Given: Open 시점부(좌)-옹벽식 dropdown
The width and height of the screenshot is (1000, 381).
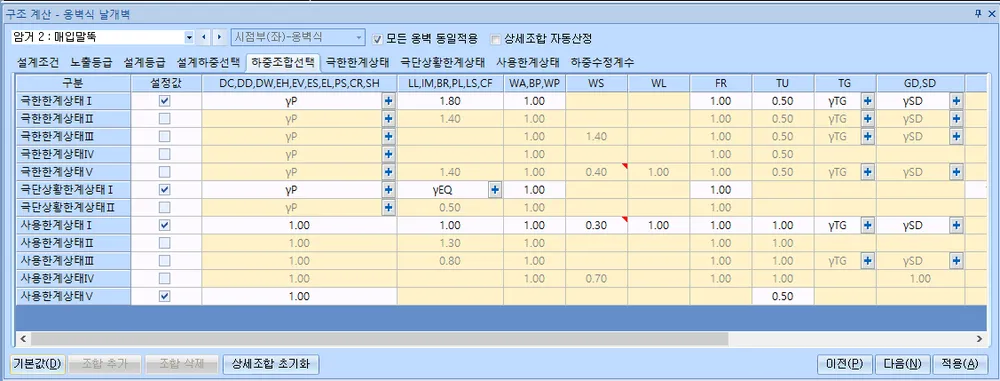Looking at the screenshot, I should point(359,38).
